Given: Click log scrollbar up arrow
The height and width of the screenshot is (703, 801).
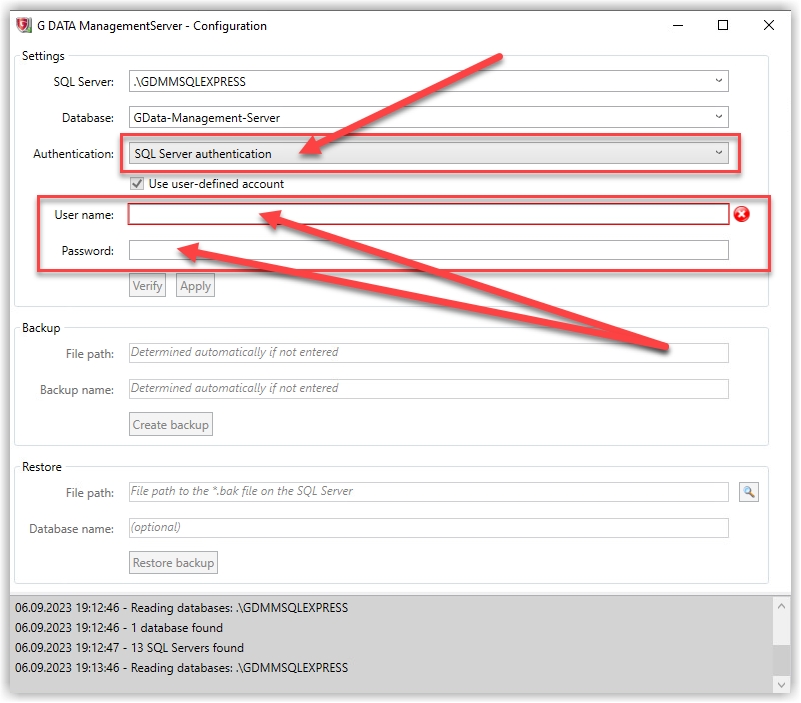Looking at the screenshot, I should tap(781, 606).
